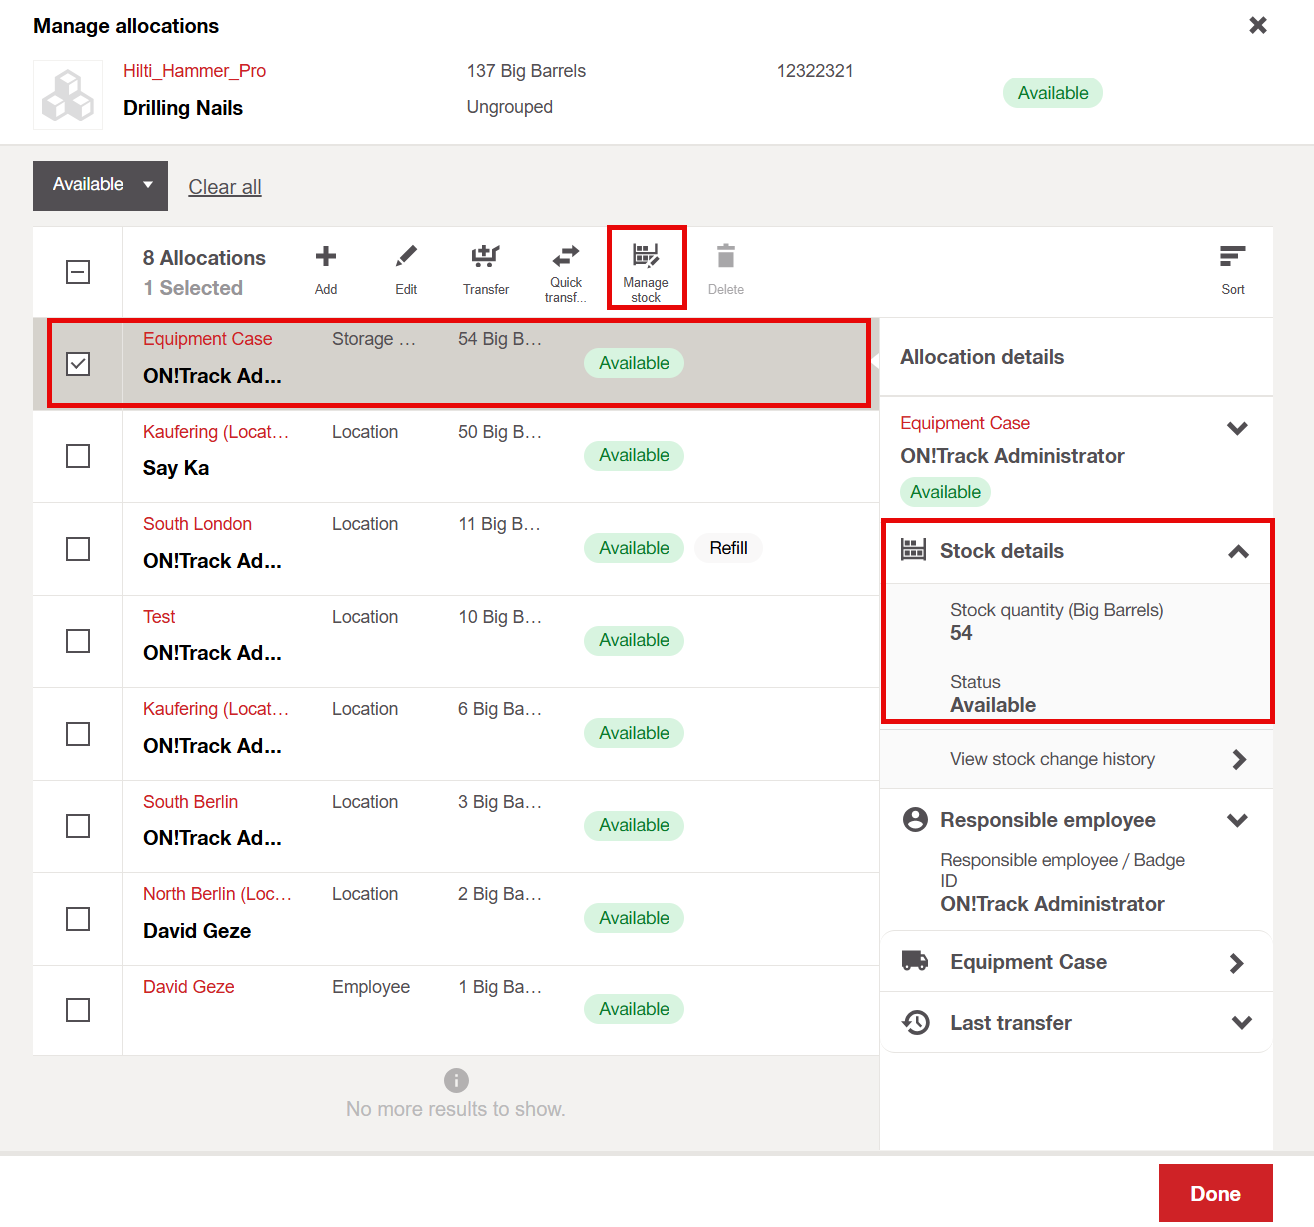Click the Edit pencil icon
The width and height of the screenshot is (1314, 1227).
pyautogui.click(x=406, y=258)
